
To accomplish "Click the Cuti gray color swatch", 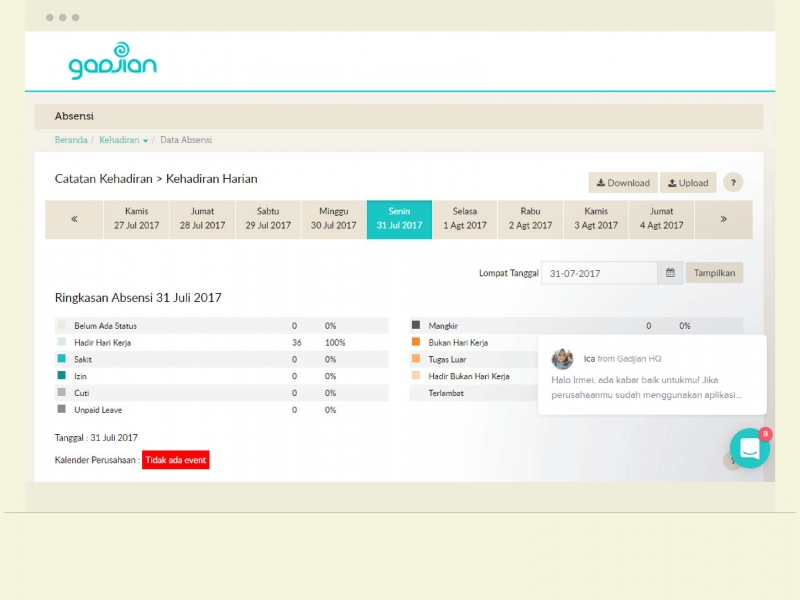I will coord(62,392).
